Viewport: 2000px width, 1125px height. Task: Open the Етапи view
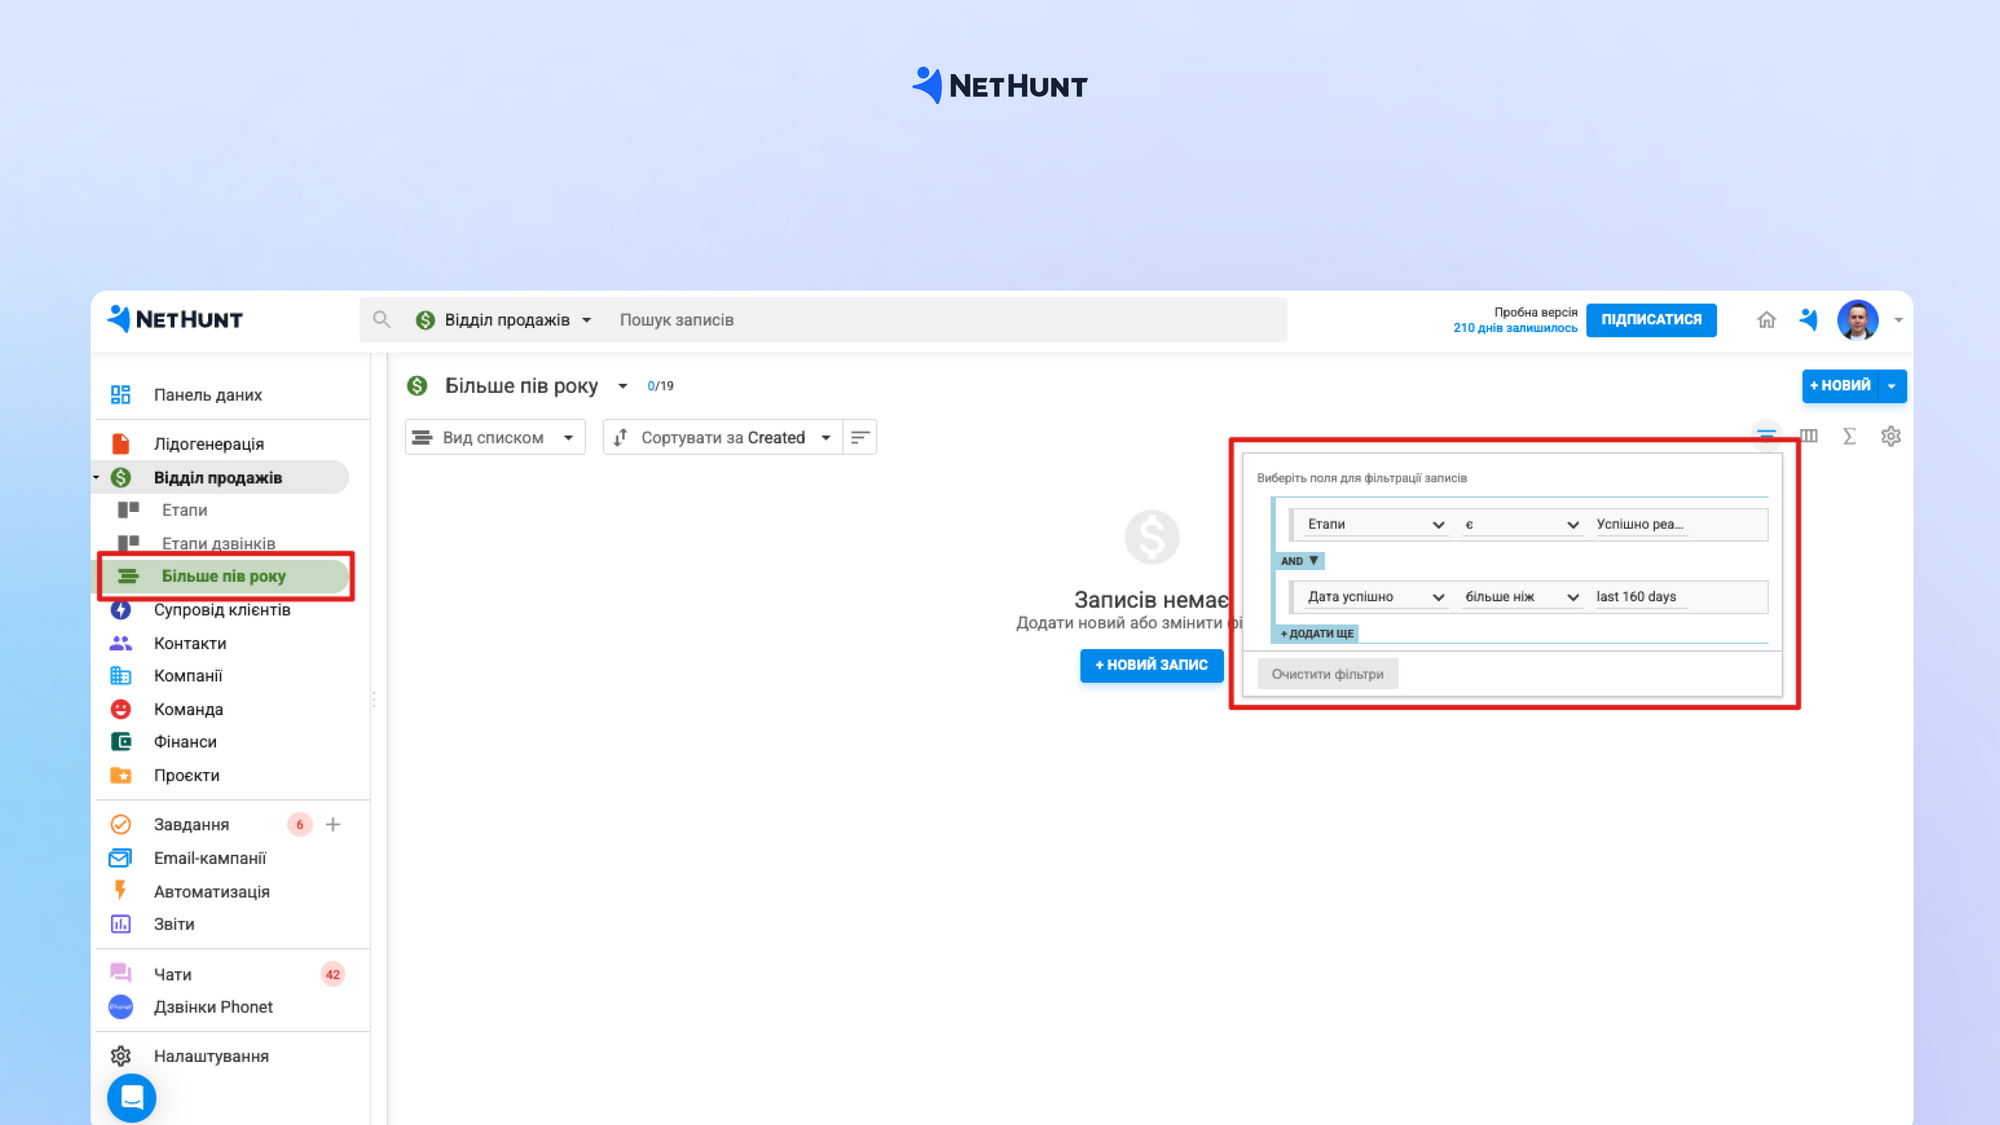point(185,510)
